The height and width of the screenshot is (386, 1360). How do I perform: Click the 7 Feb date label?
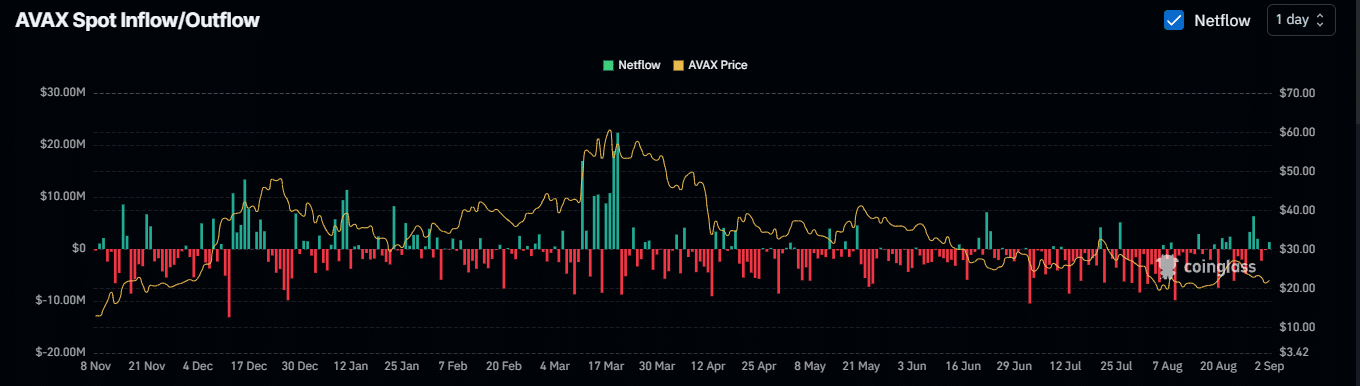click(452, 367)
